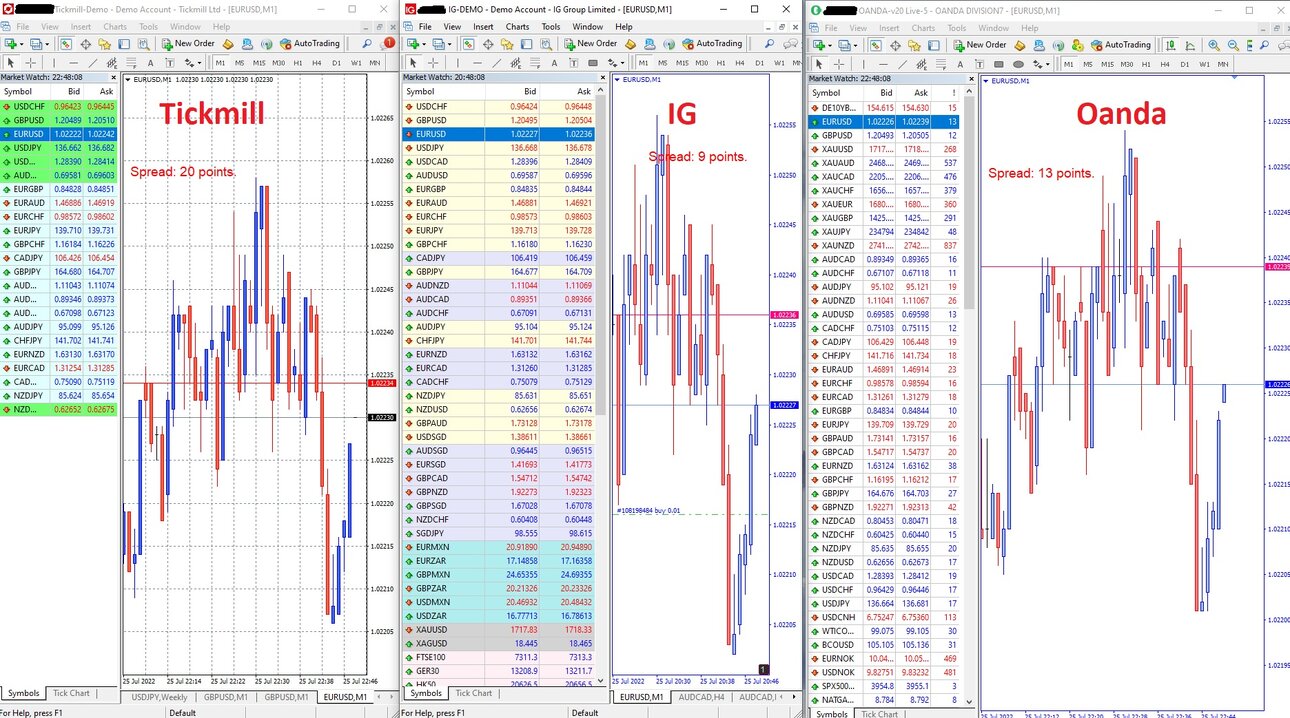Toggle AutoTrading in Tickmill window
Screen dimensions: 1290x718
point(310,43)
